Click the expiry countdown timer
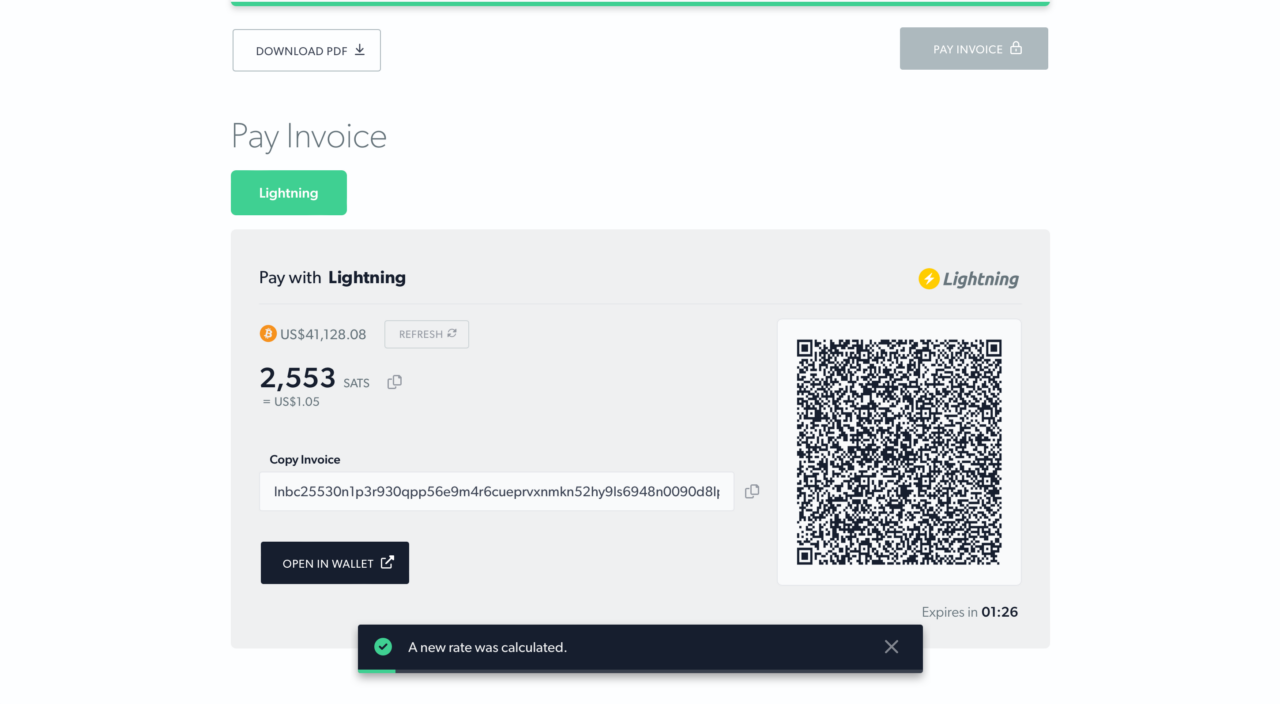This screenshot has height=704, width=1280. click(x=1000, y=612)
